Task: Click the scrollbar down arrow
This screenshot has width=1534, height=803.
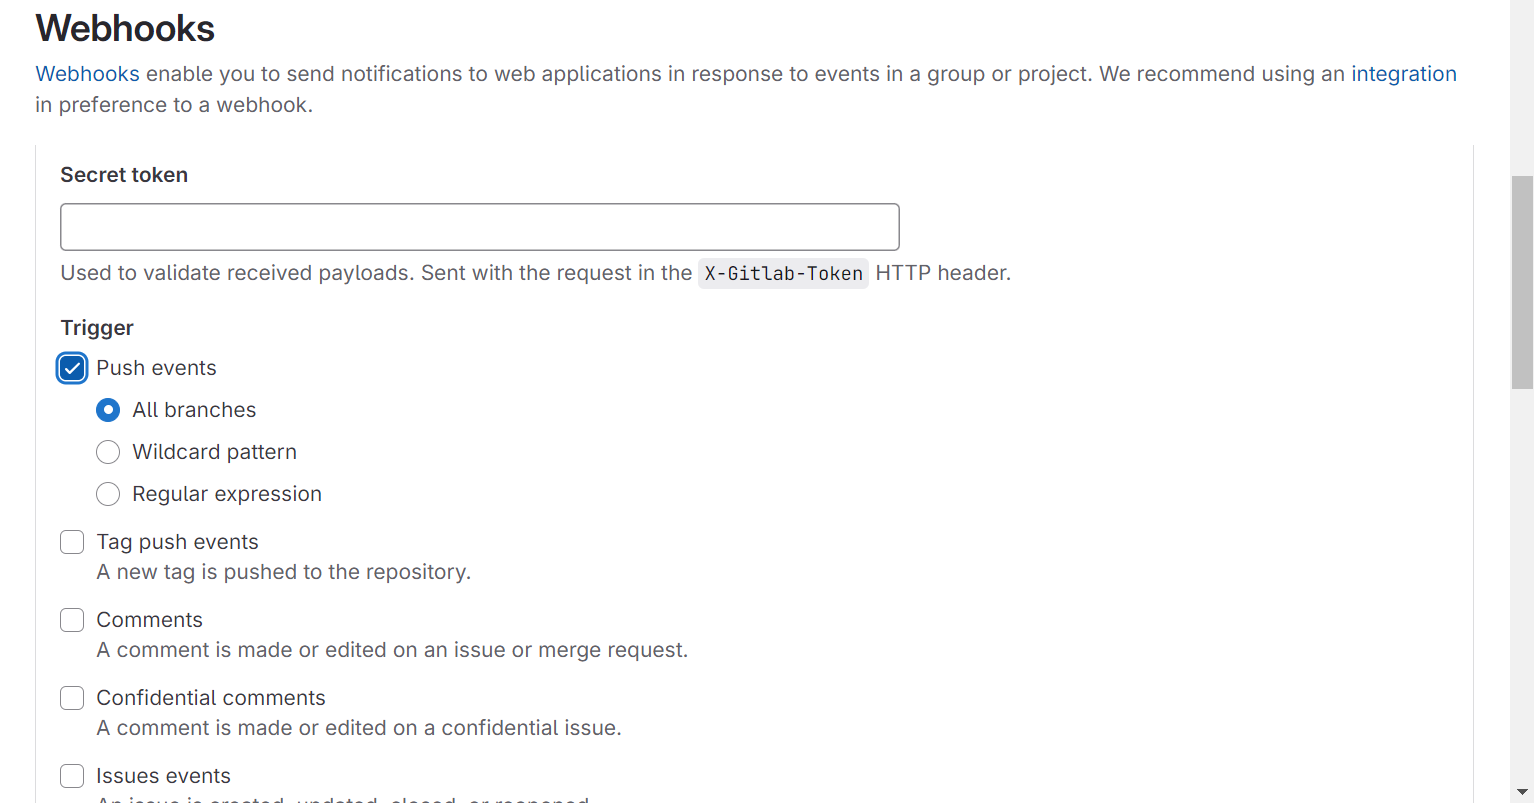Action: pos(1522,792)
